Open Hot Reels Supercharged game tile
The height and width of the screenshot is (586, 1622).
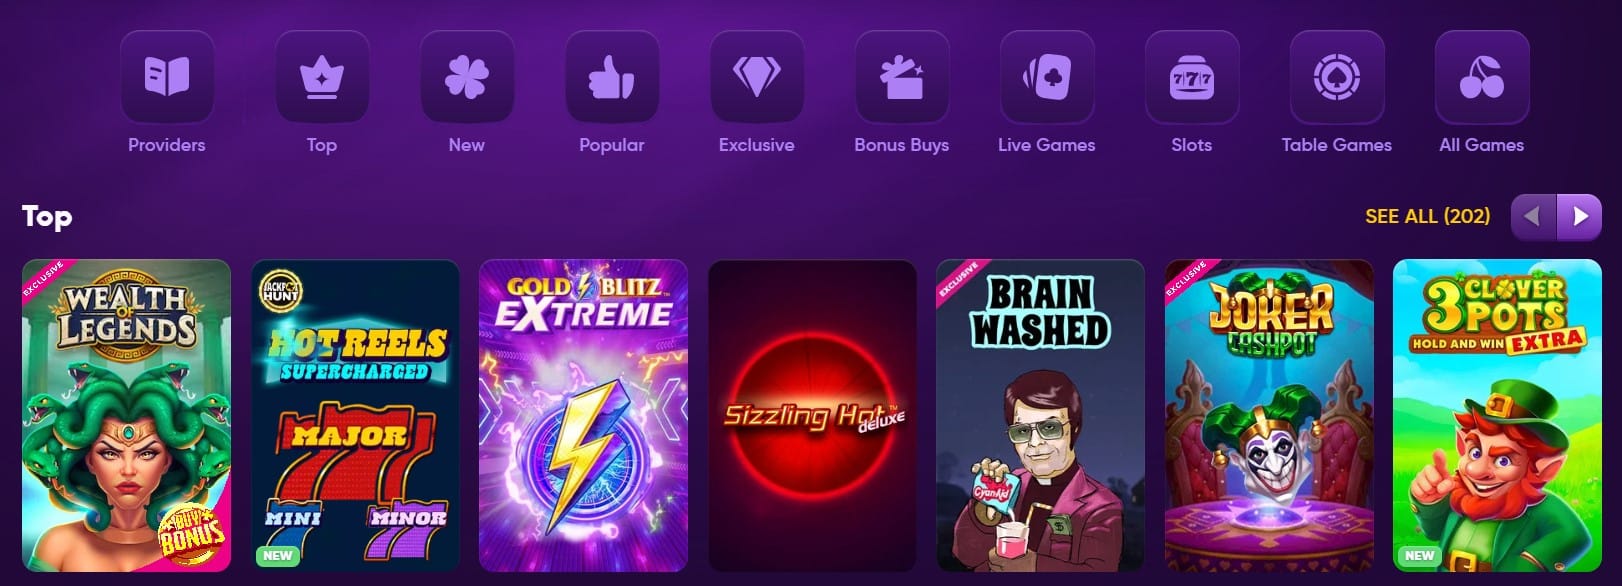pos(355,416)
